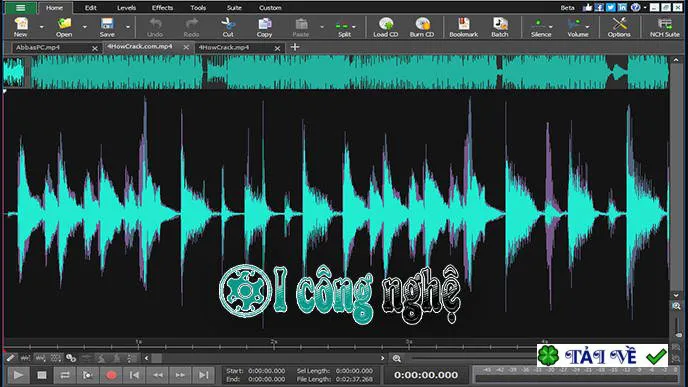This screenshot has width=688, height=387.
Task: Cut selection with the scissors icon
Action: click(228, 27)
